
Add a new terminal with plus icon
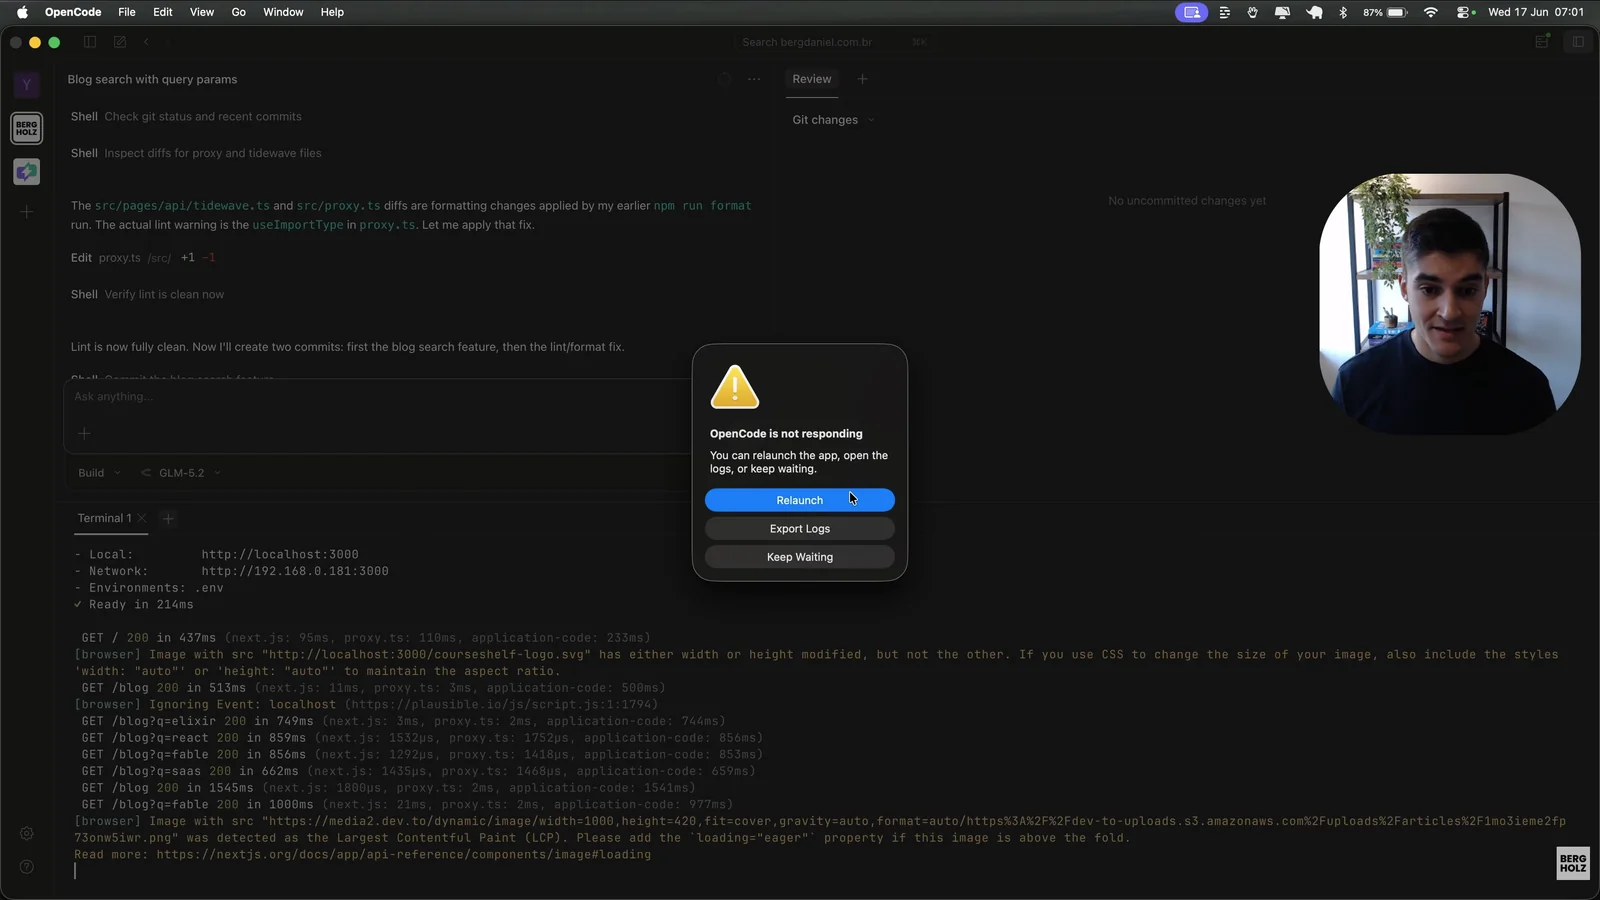(x=168, y=518)
